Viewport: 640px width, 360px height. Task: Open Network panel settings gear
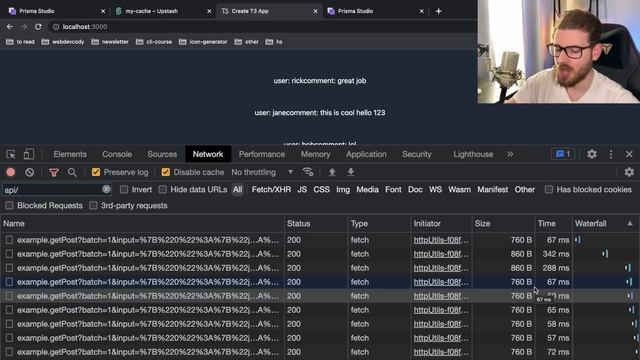pyautogui.click(x=629, y=172)
